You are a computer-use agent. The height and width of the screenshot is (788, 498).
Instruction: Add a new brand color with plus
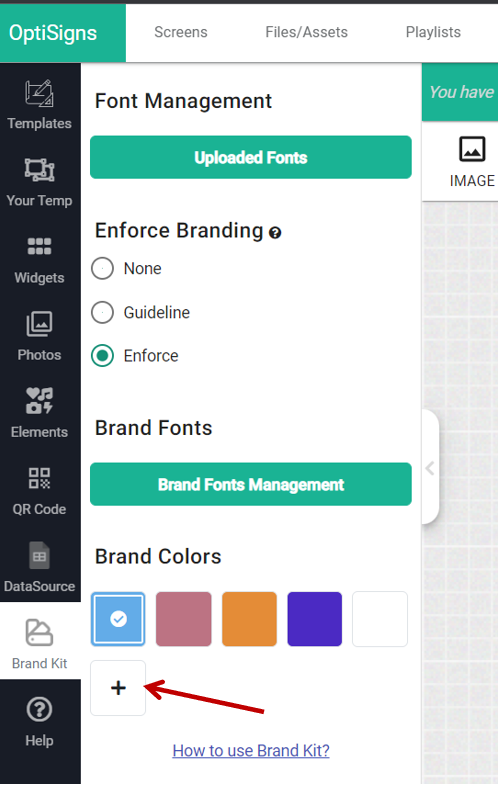[x=118, y=687]
